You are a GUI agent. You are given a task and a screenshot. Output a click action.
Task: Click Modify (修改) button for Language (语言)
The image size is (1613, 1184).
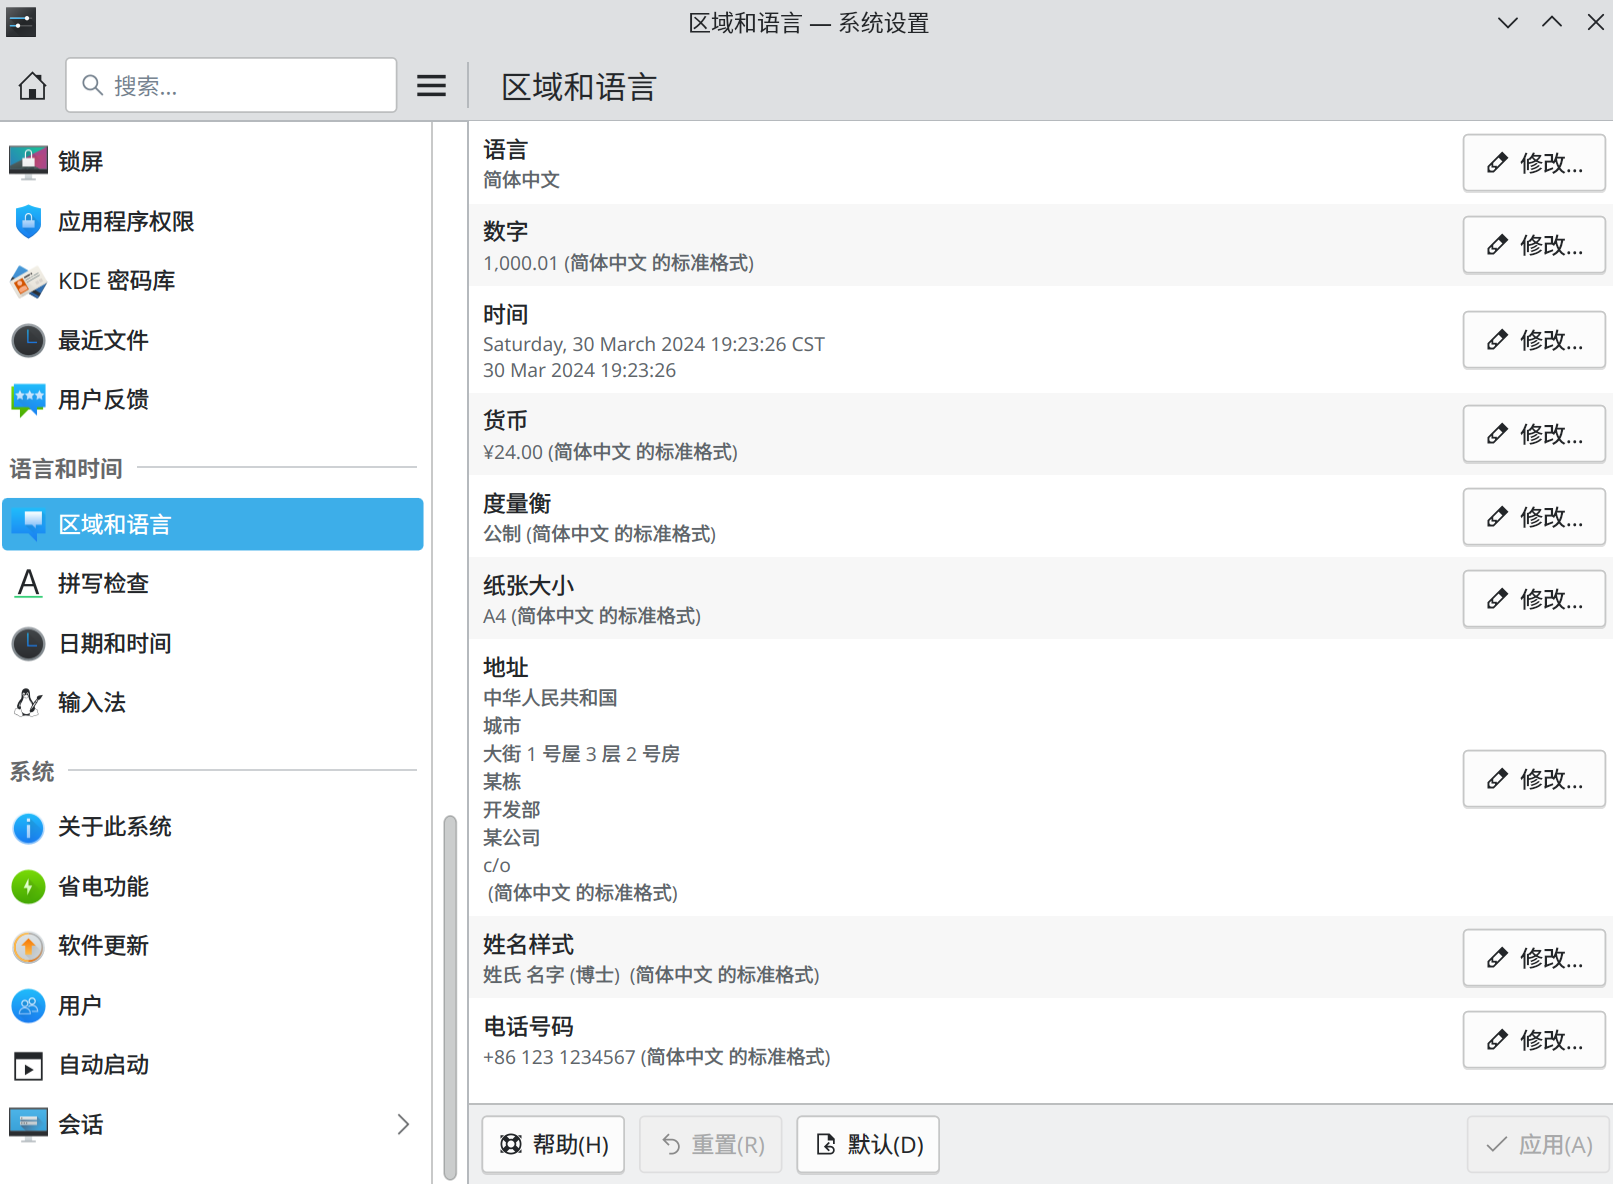[1533, 163]
